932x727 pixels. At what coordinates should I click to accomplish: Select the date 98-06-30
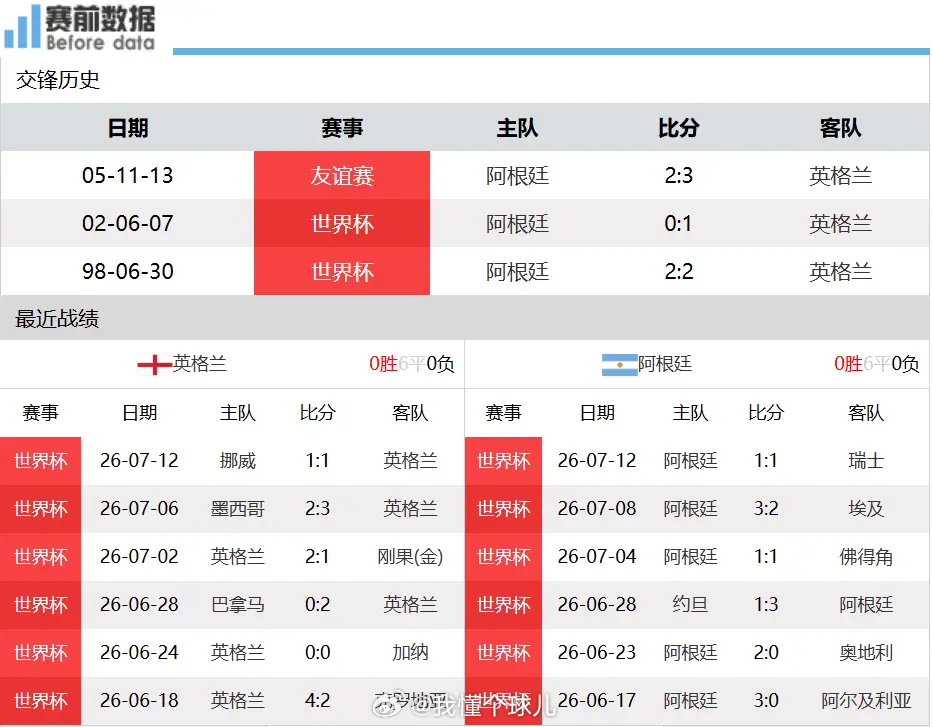(x=128, y=272)
